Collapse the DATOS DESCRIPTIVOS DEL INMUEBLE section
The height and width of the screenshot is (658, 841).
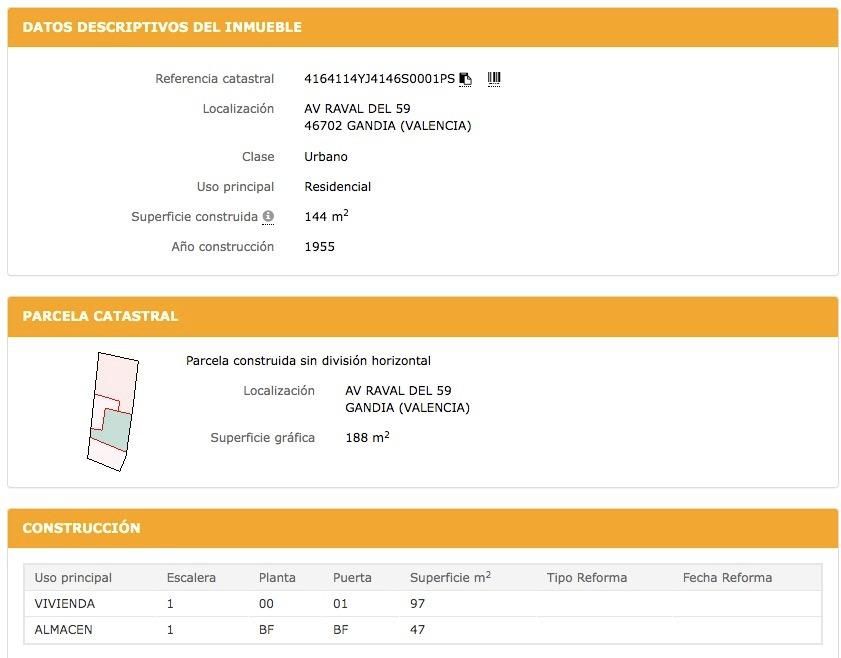pyautogui.click(x=162, y=27)
